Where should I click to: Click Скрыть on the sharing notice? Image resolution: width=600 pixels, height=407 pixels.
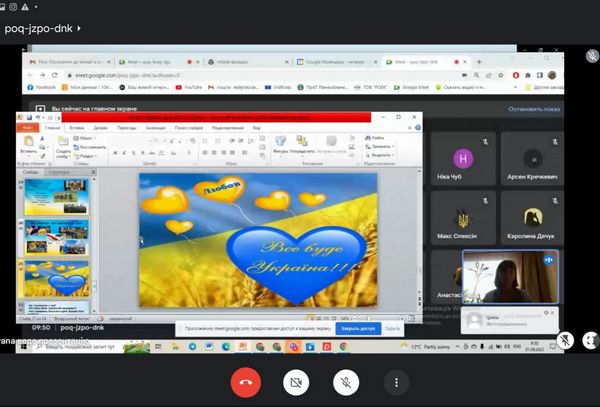(392, 328)
